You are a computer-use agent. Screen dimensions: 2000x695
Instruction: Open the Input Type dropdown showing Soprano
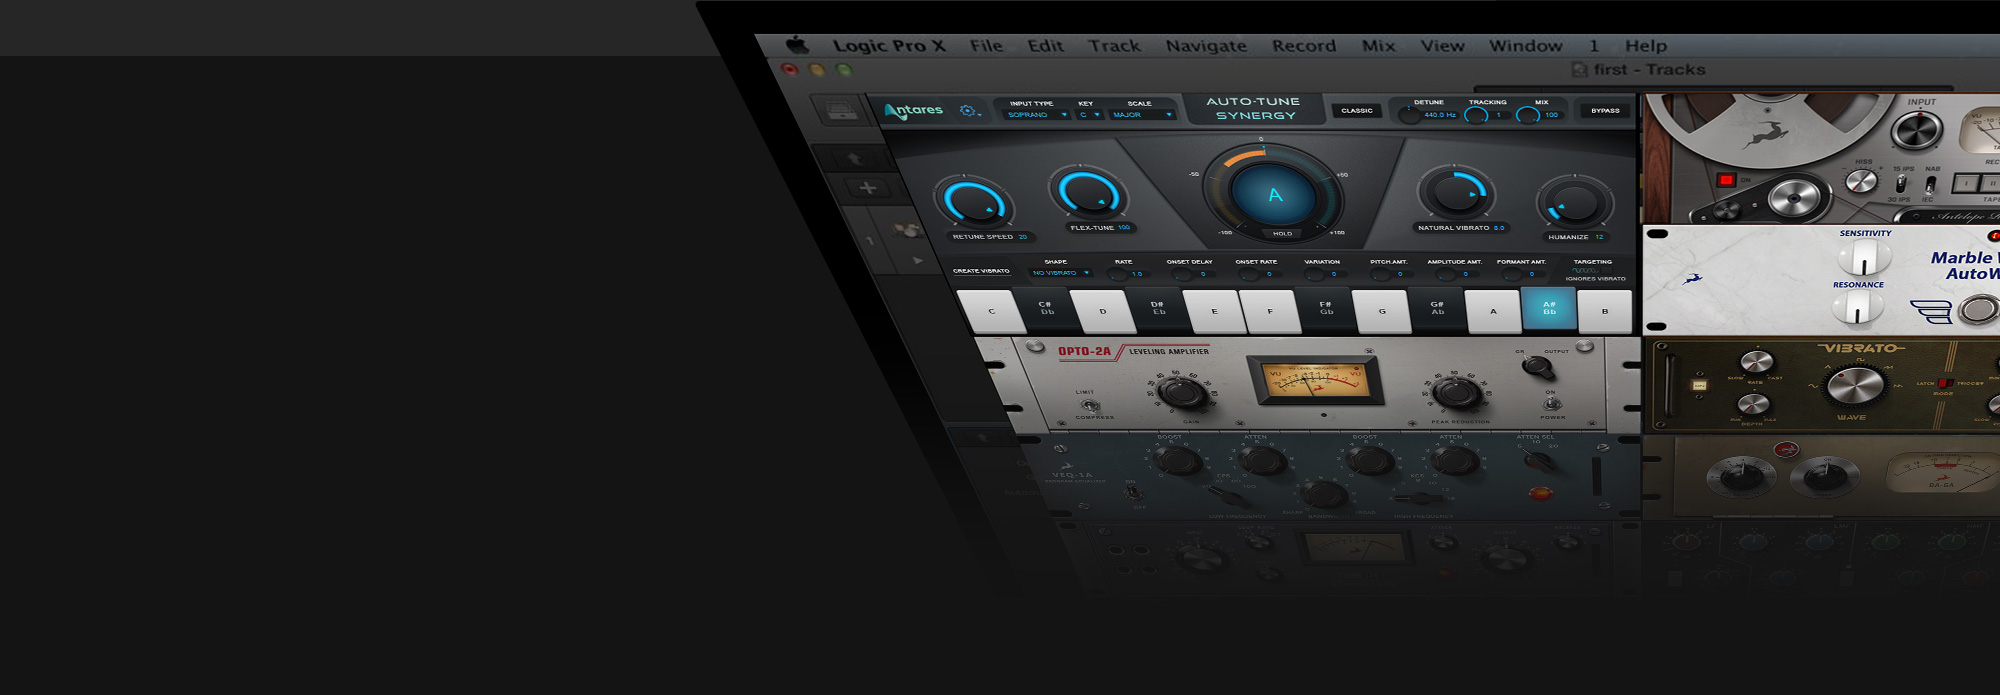pos(1037,115)
